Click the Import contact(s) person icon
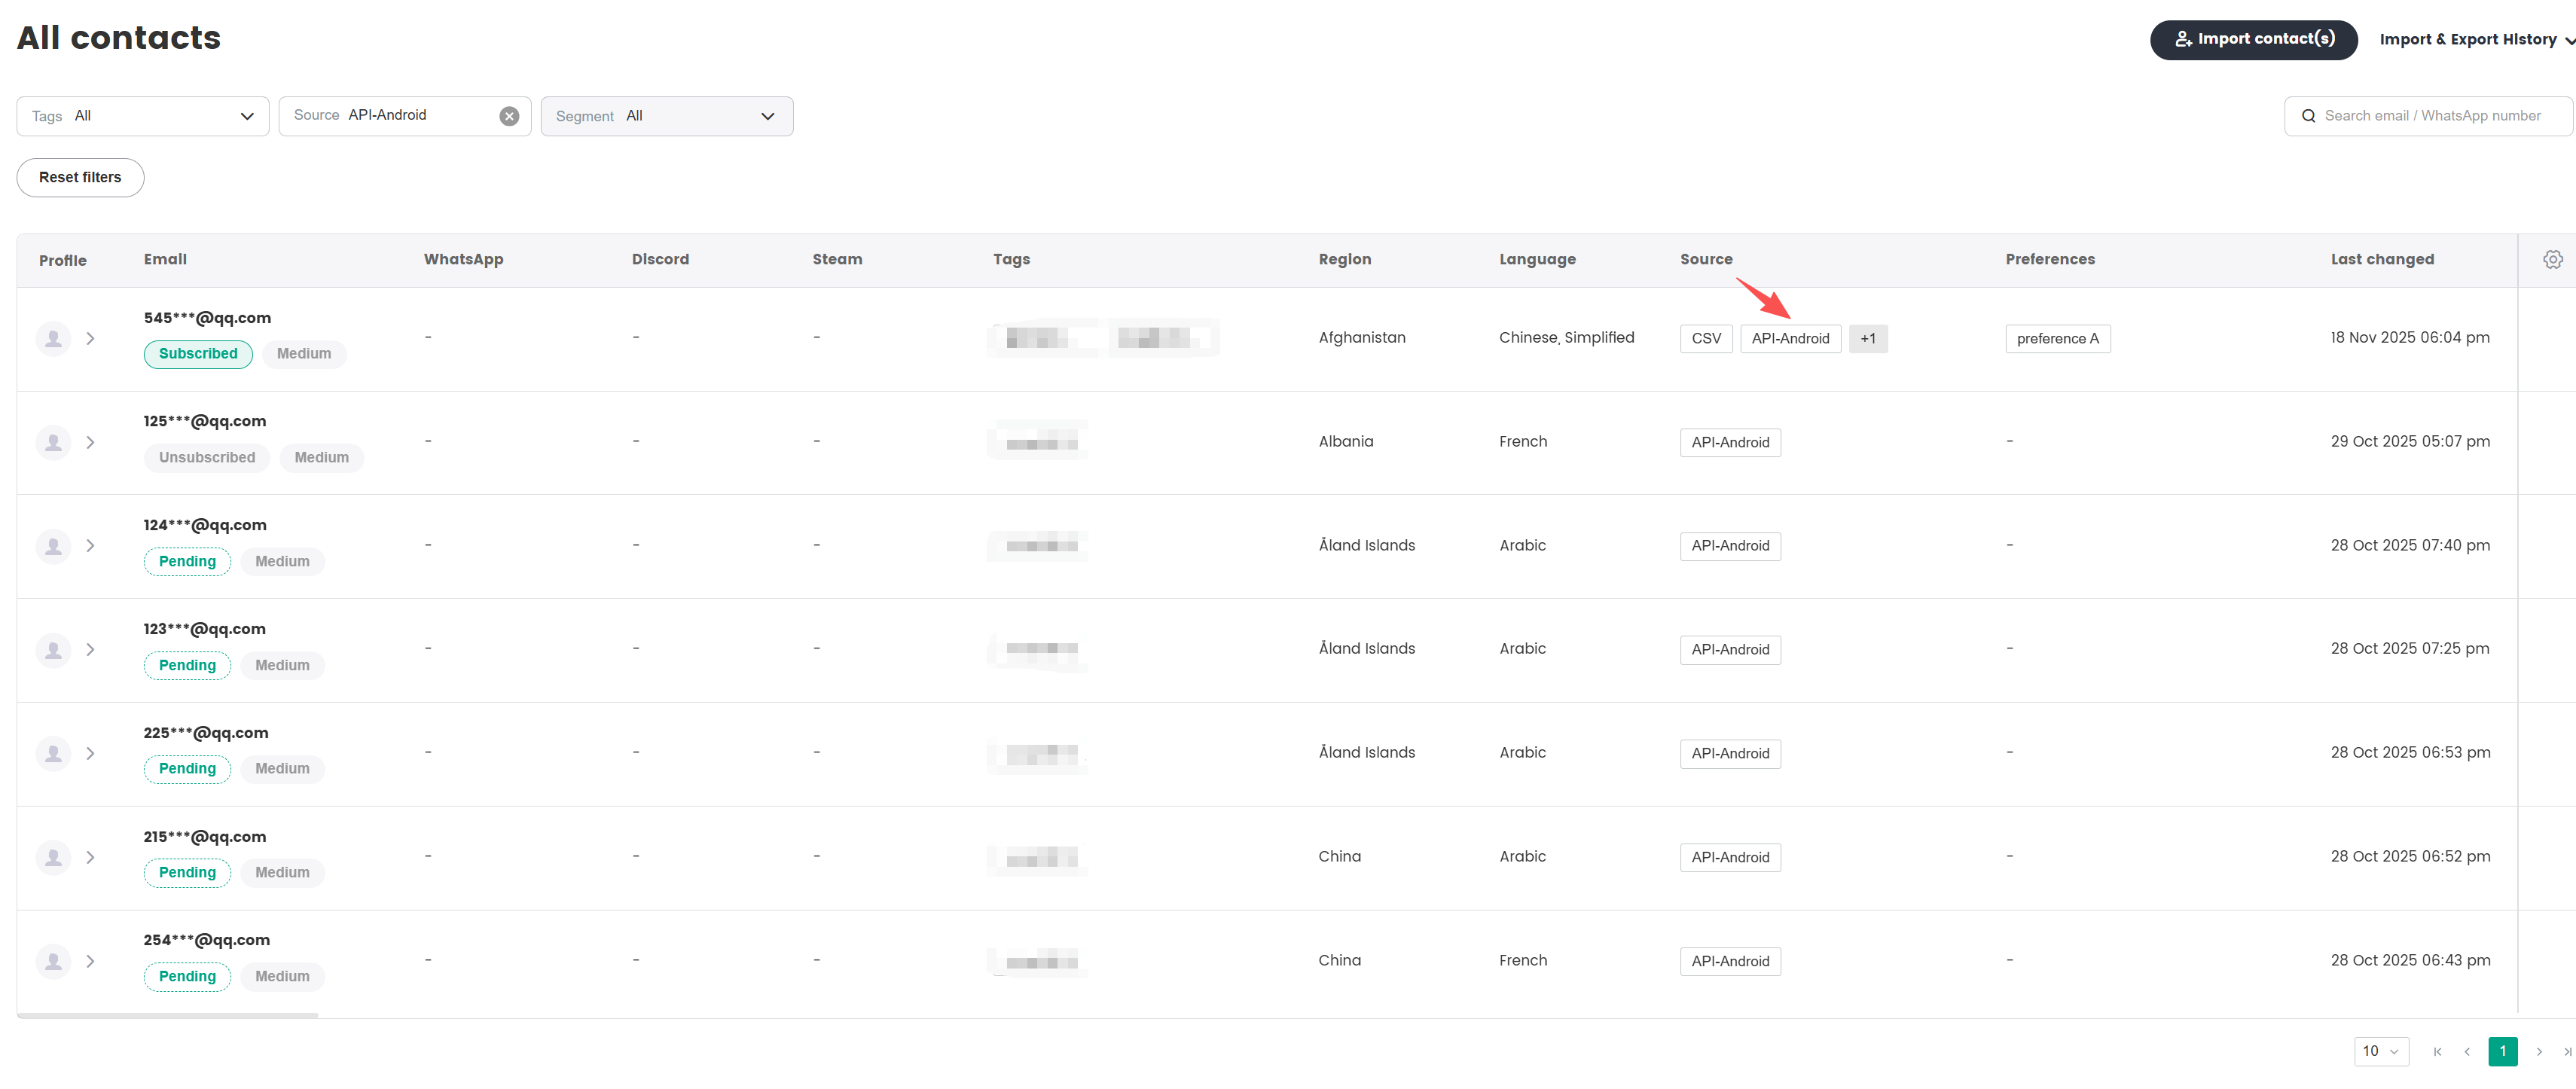Image resolution: width=2576 pixels, height=1089 pixels. click(2183, 39)
